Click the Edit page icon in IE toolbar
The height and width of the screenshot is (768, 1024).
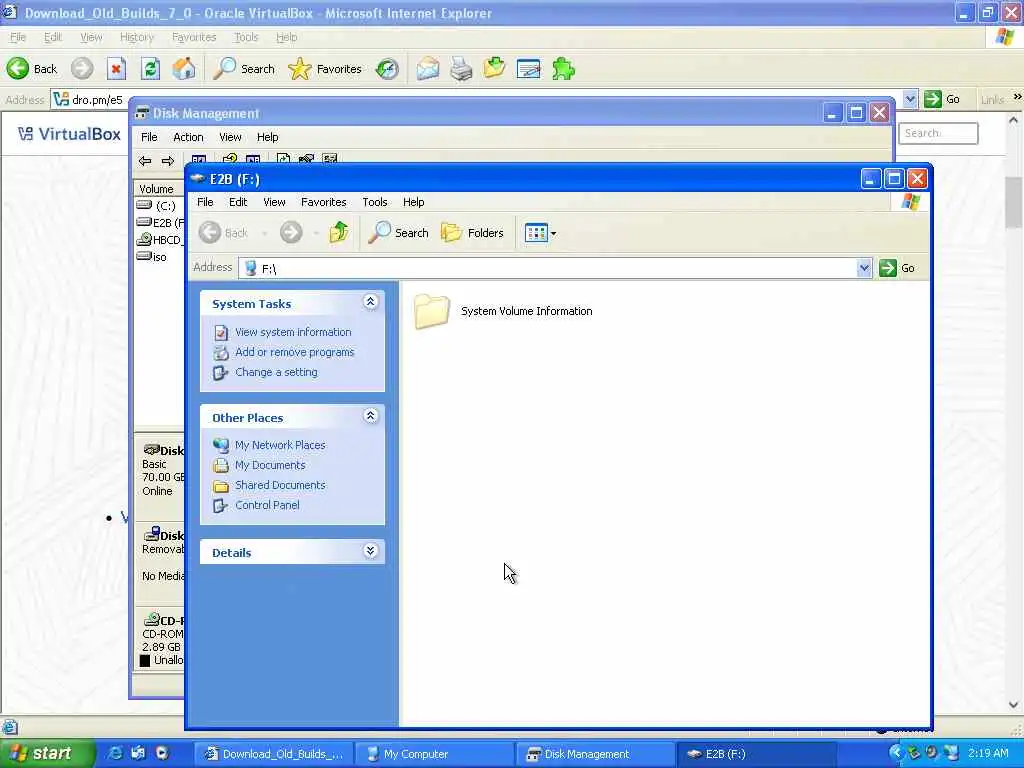tap(528, 69)
